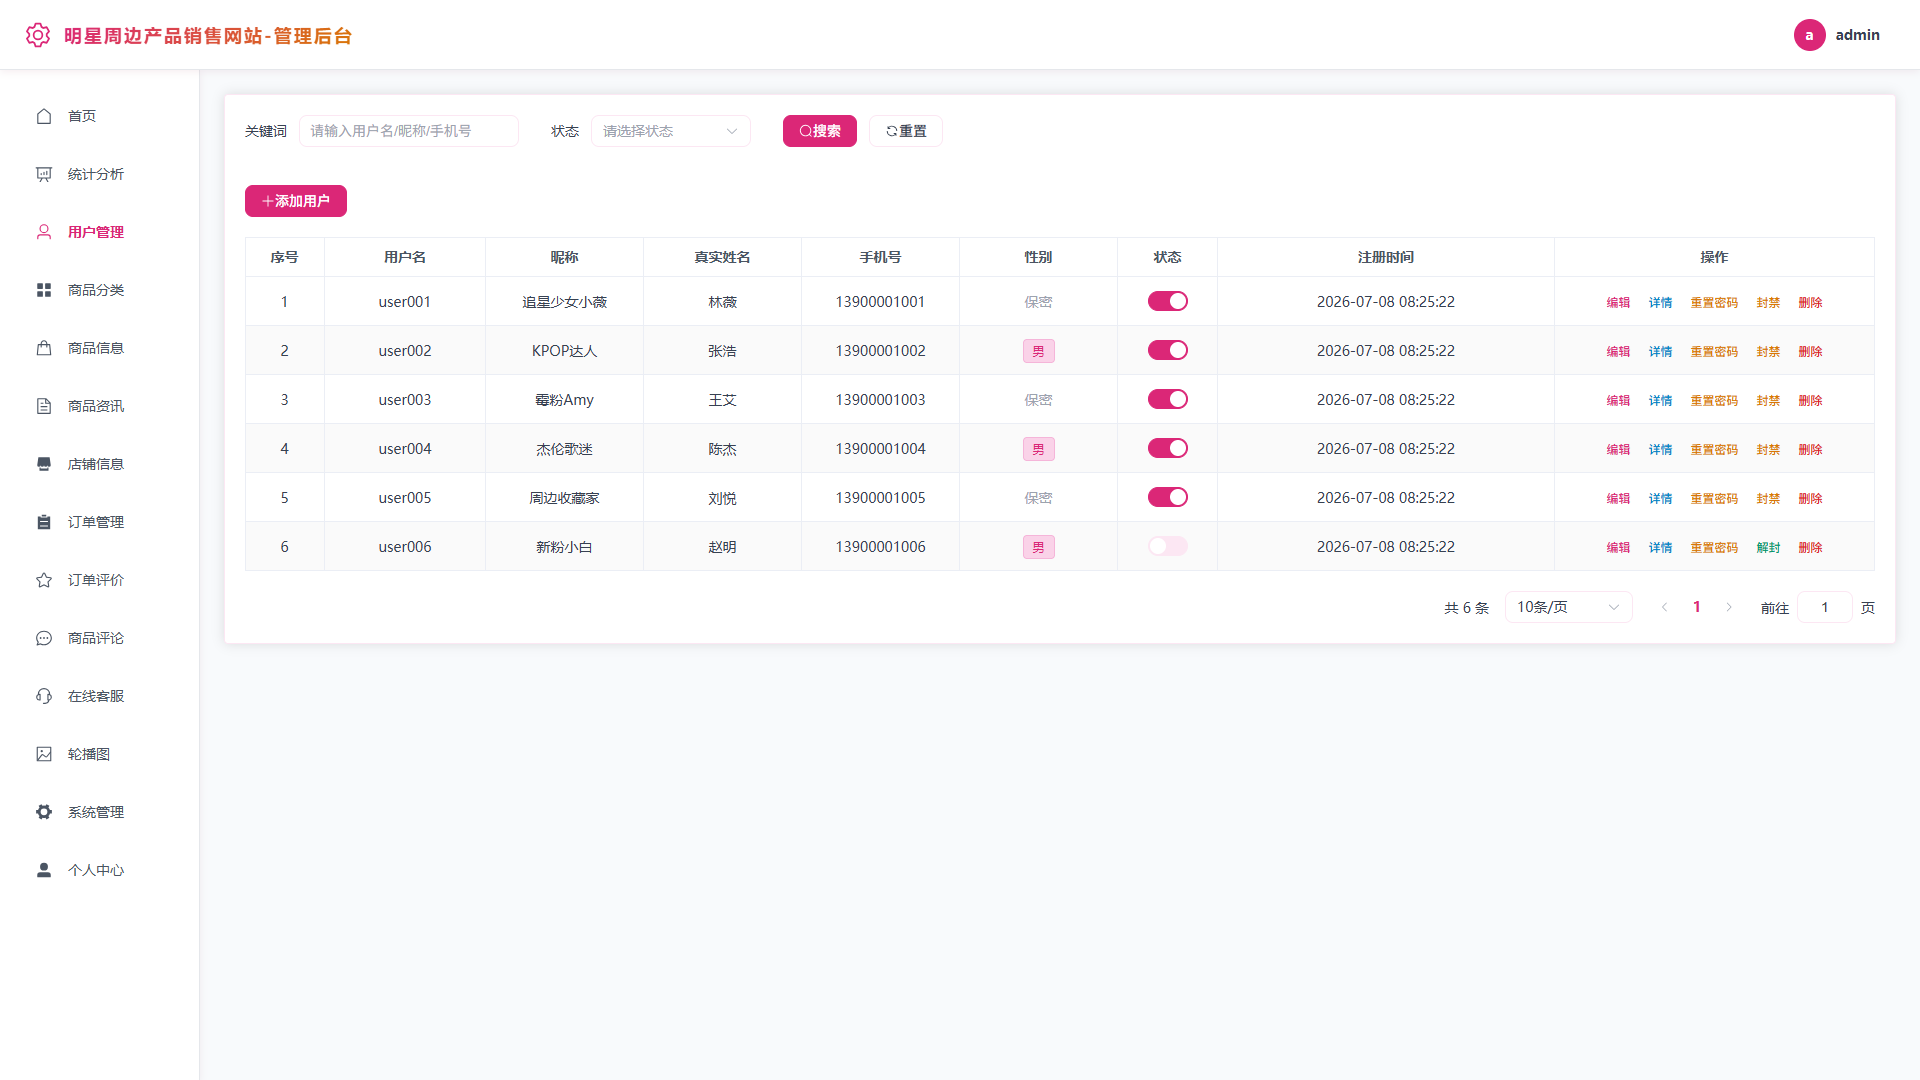Open the 请选择状态 dropdown
Viewport: 1920px width, 1080px height.
point(671,131)
